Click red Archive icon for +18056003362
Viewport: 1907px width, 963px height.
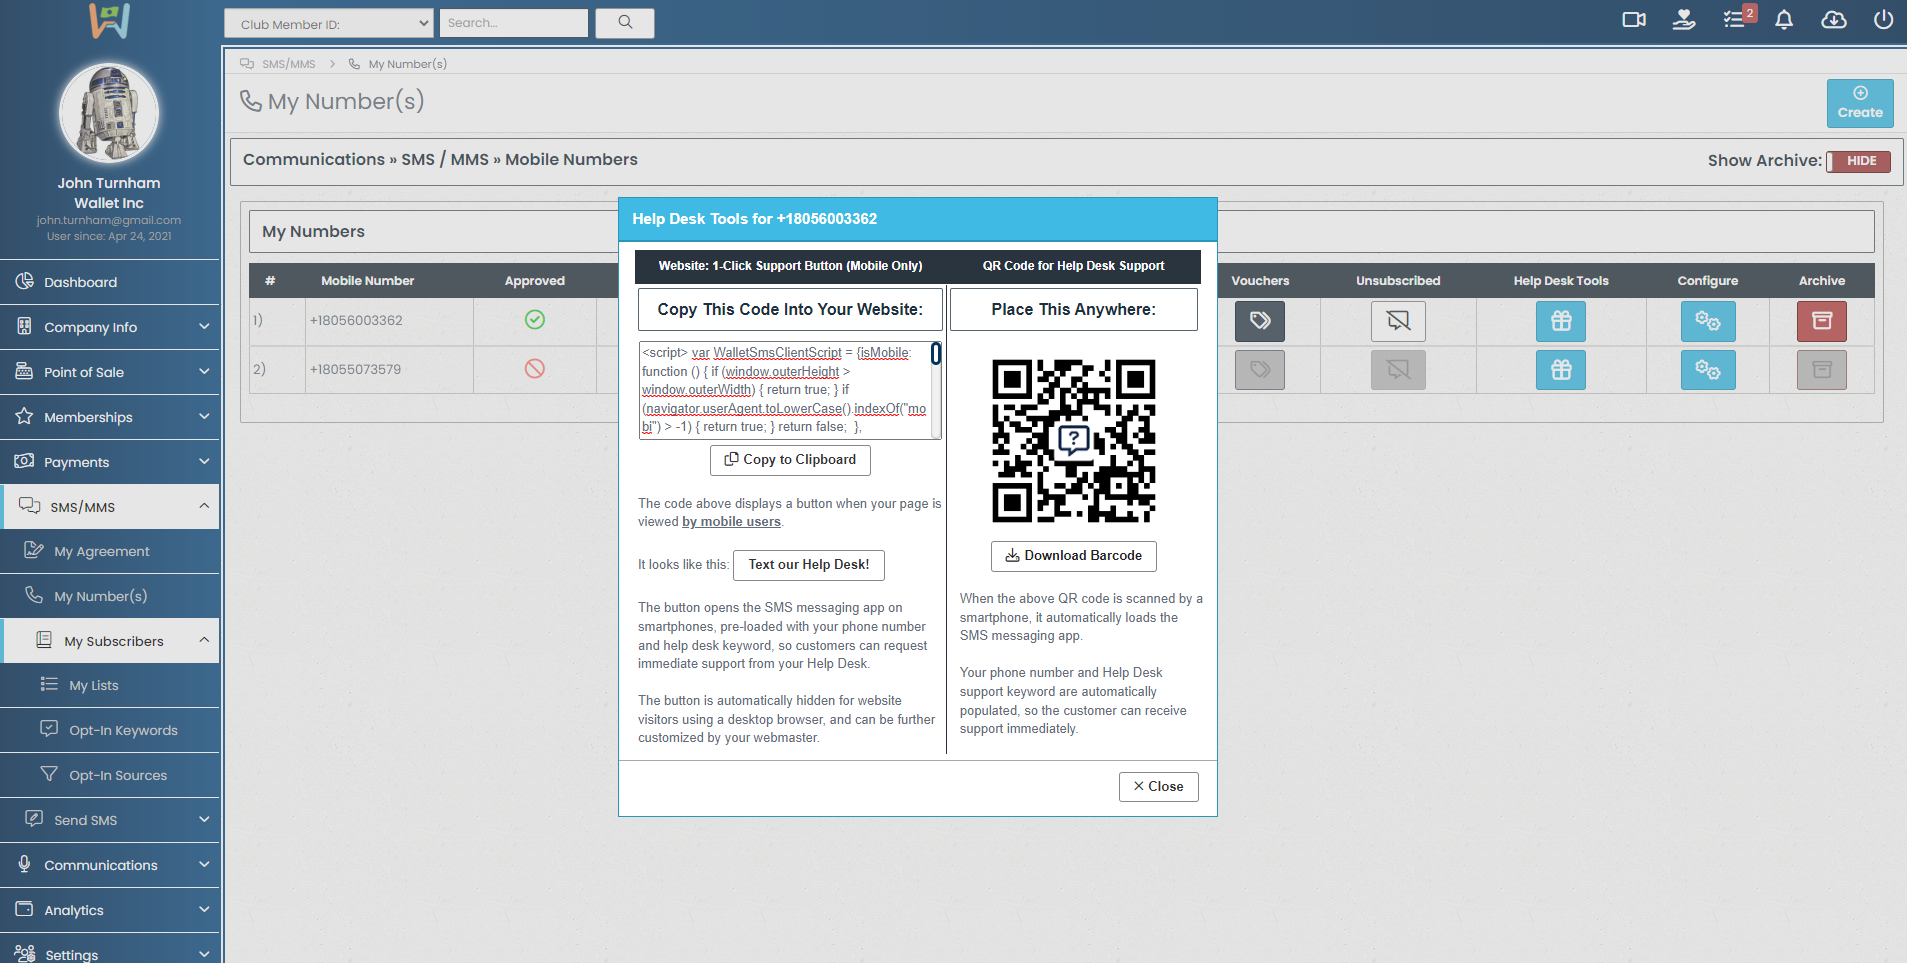pos(1822,321)
